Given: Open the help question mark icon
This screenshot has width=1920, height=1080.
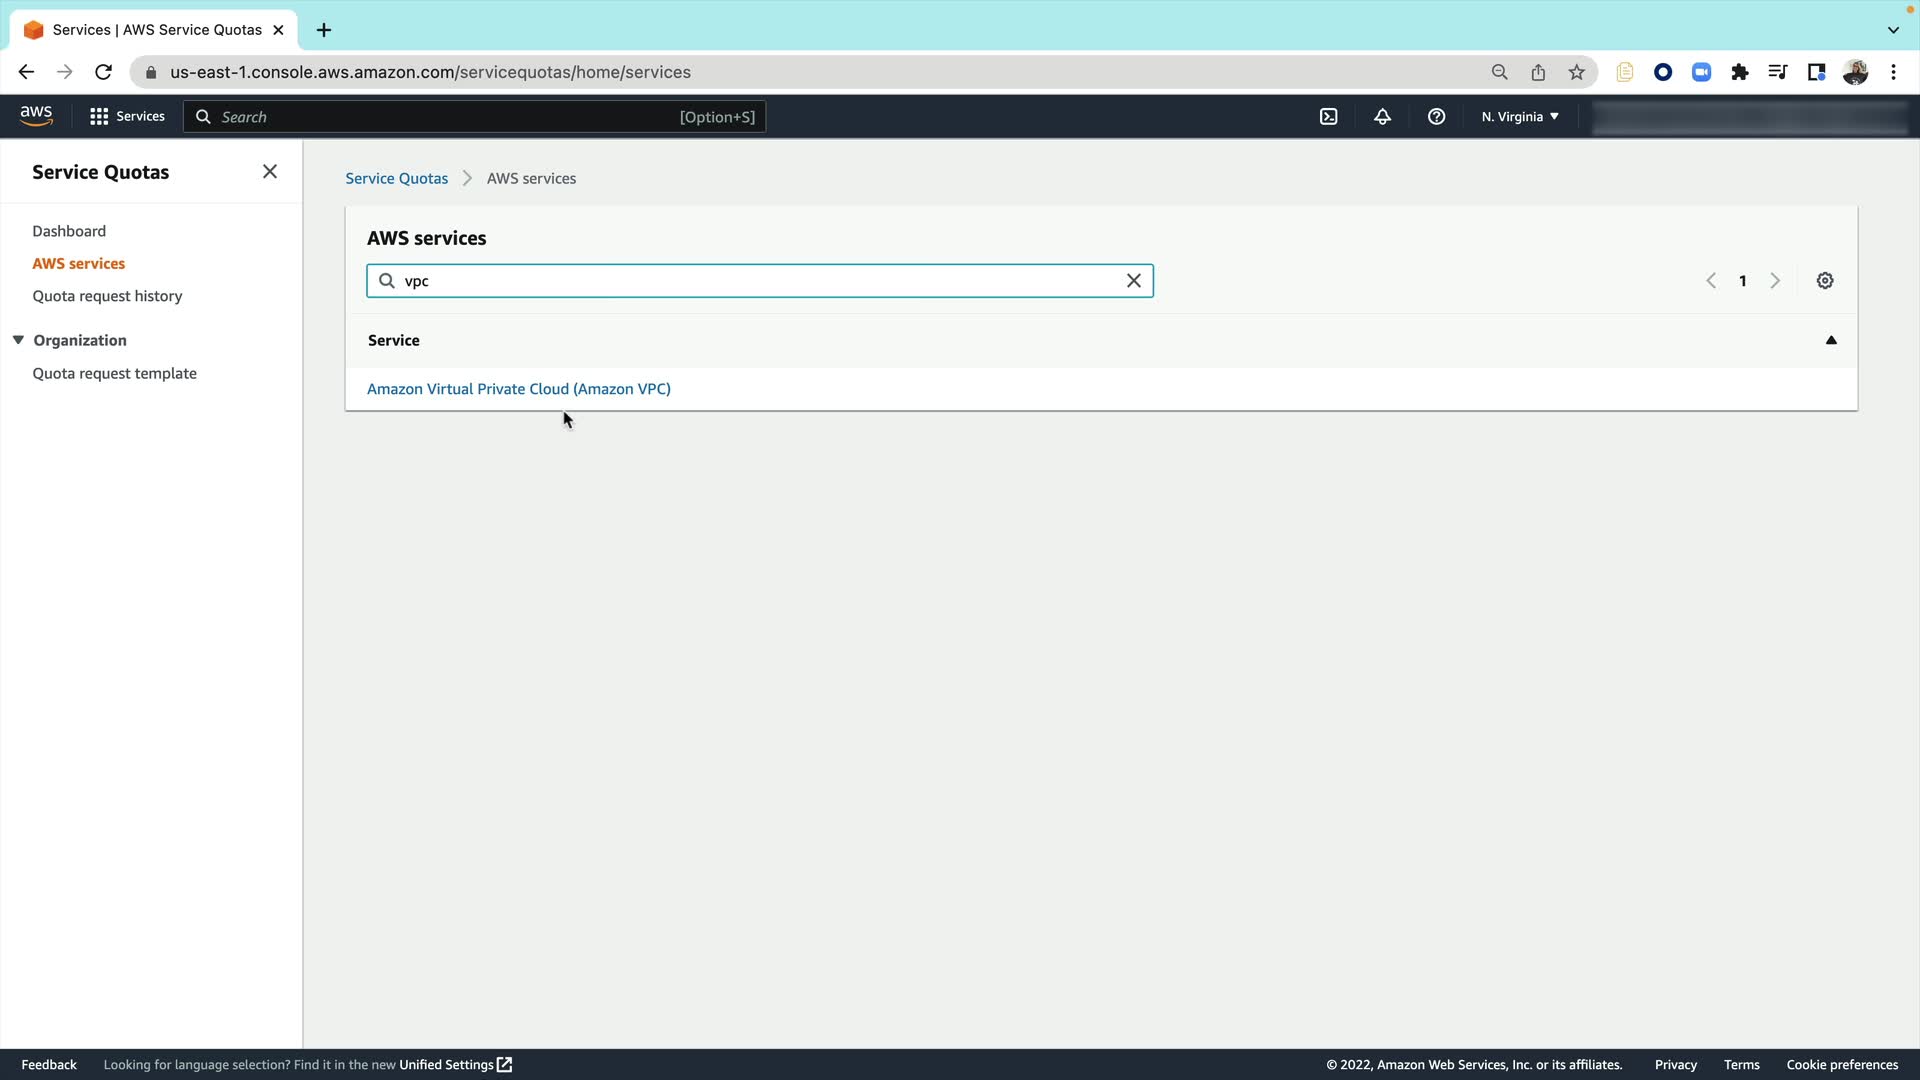Looking at the screenshot, I should pos(1436,117).
